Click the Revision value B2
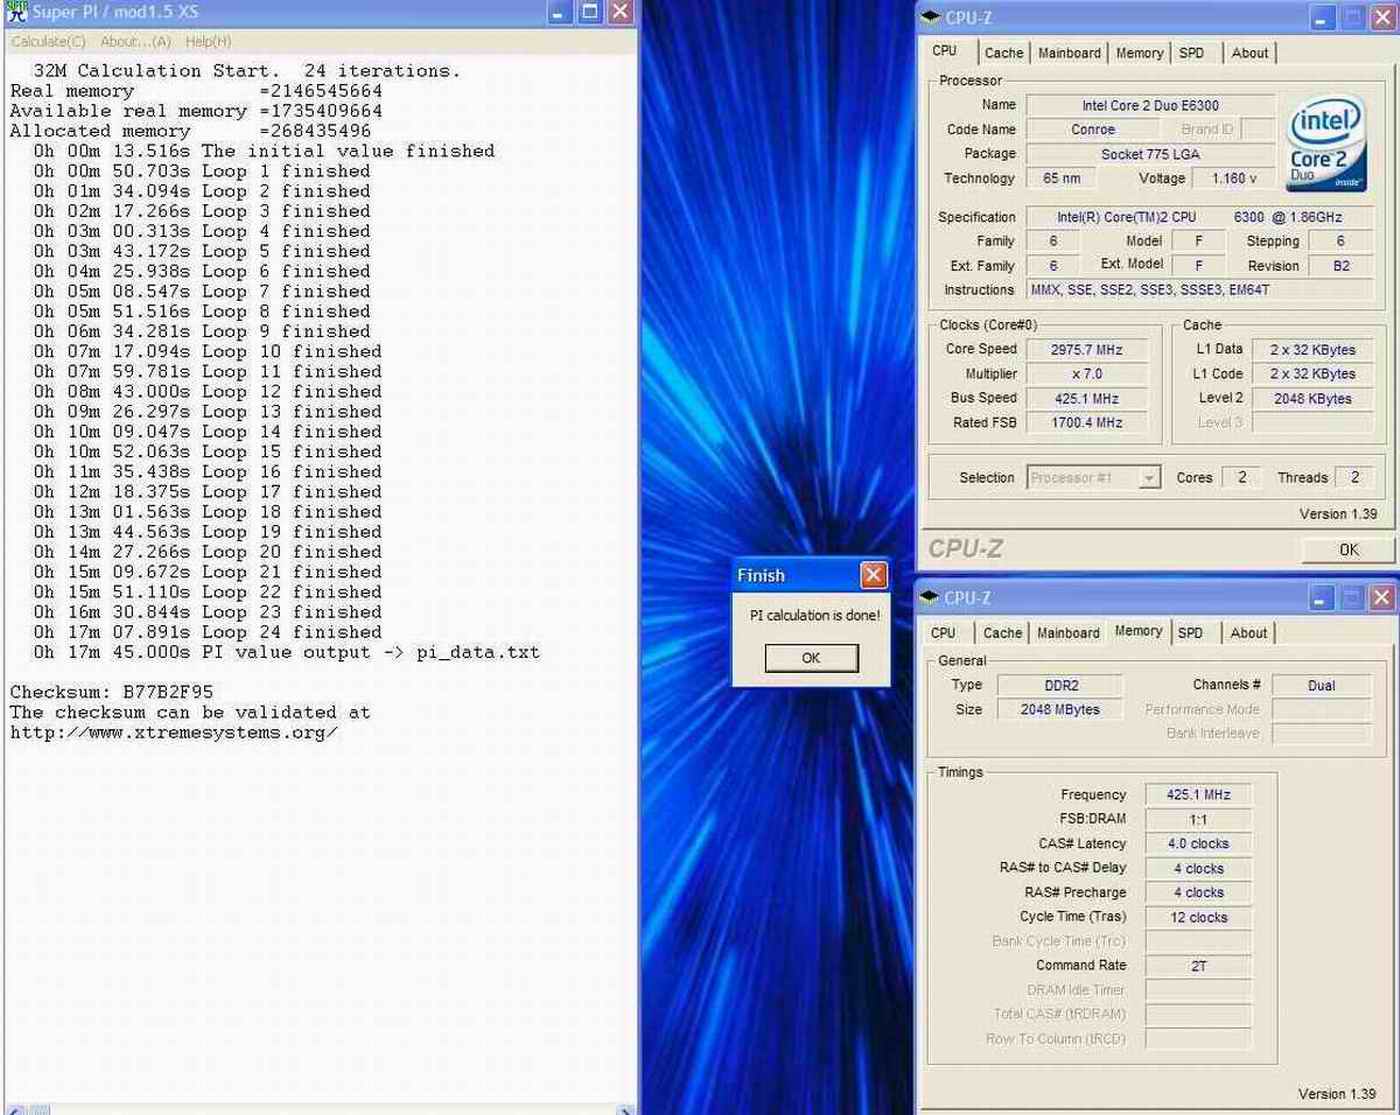1400x1115 pixels. click(x=1341, y=266)
